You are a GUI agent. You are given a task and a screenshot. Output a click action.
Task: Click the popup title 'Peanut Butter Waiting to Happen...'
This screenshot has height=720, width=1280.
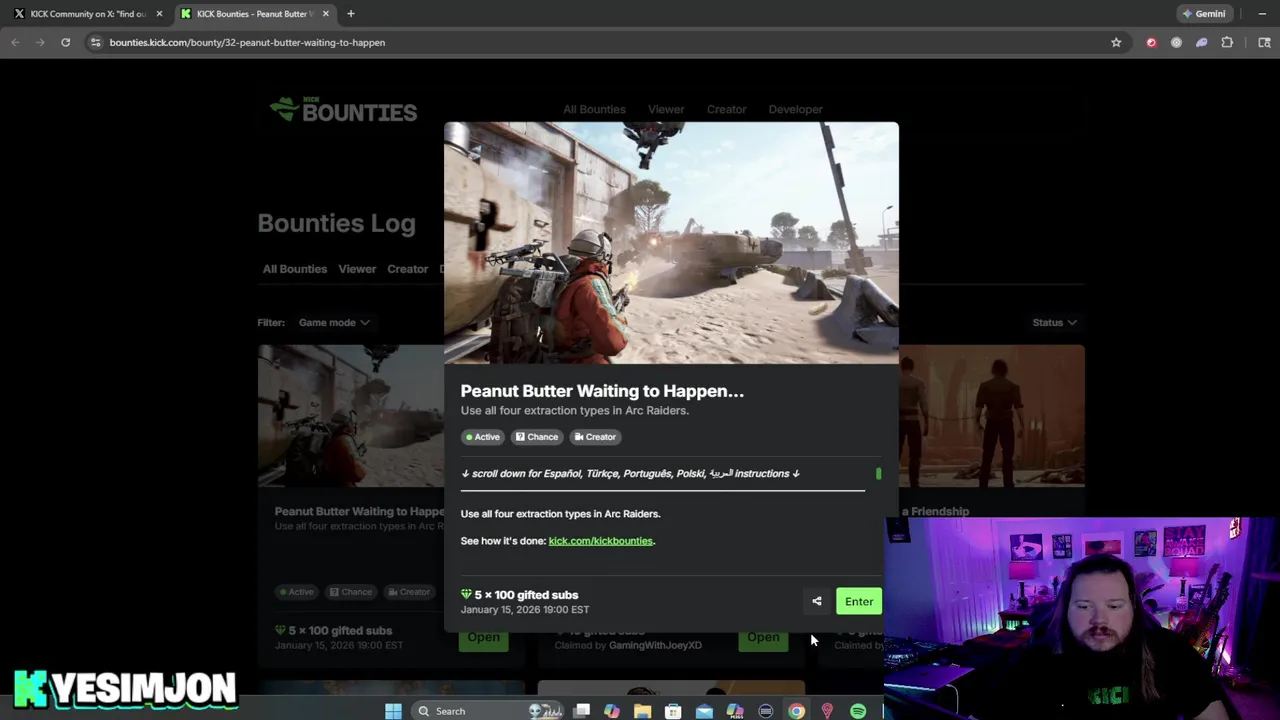click(x=602, y=391)
